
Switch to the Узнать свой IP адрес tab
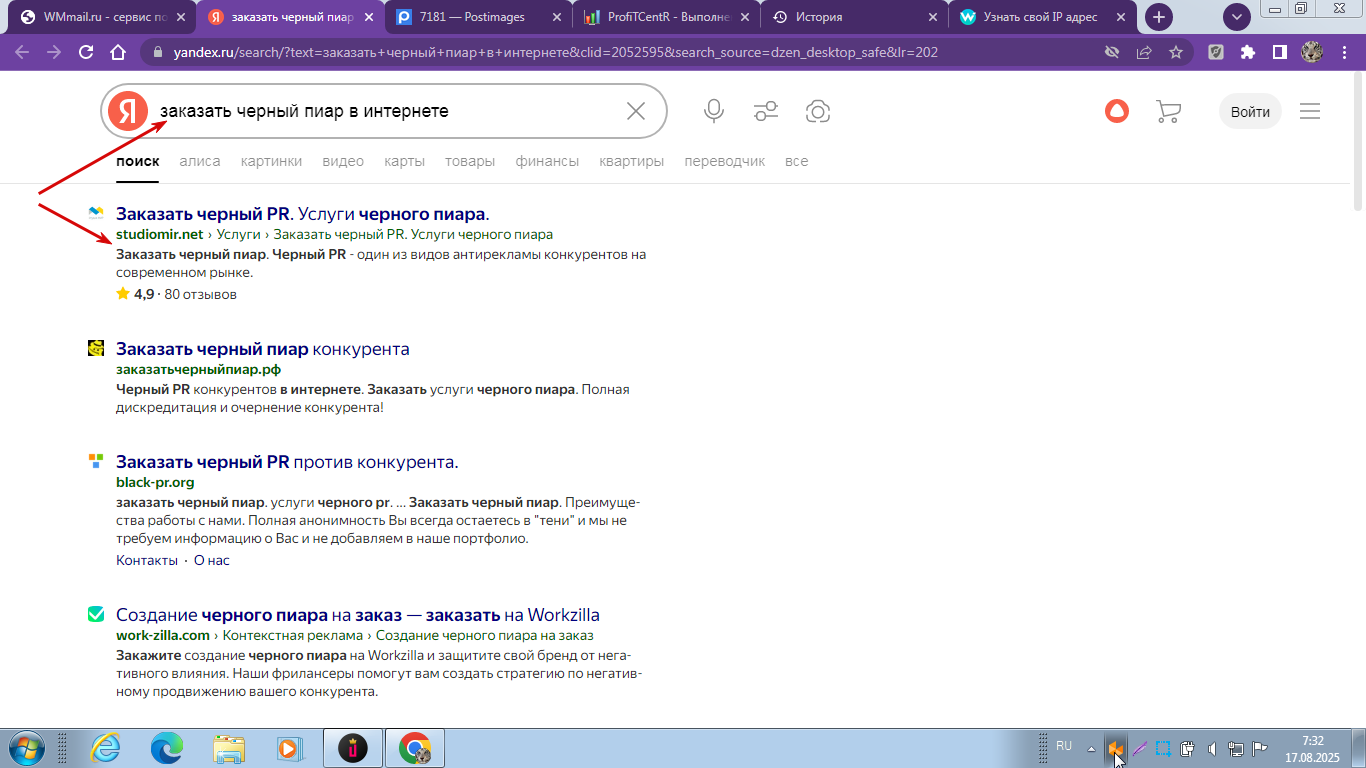1043,17
